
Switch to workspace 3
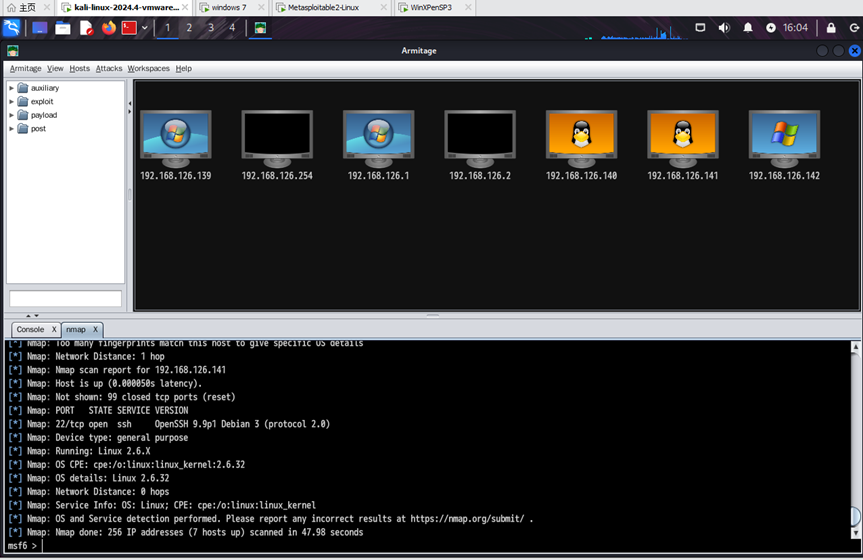click(211, 28)
